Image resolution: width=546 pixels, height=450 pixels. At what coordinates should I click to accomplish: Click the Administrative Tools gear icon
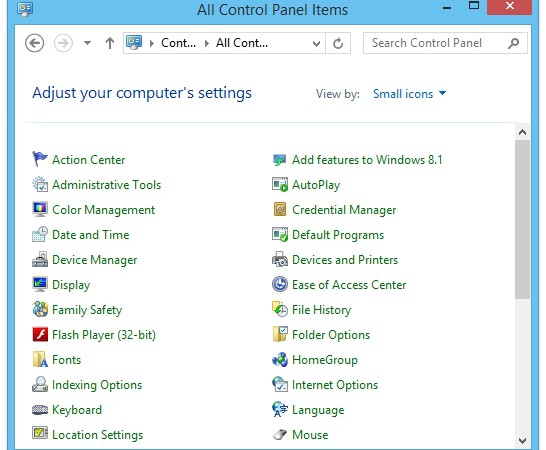39,184
